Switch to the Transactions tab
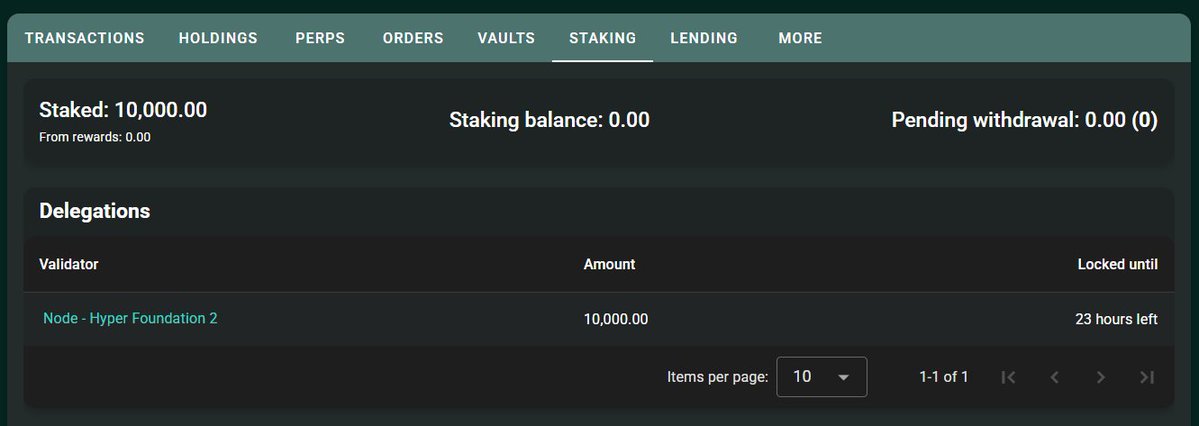The height and width of the screenshot is (426, 1199). [x=85, y=38]
